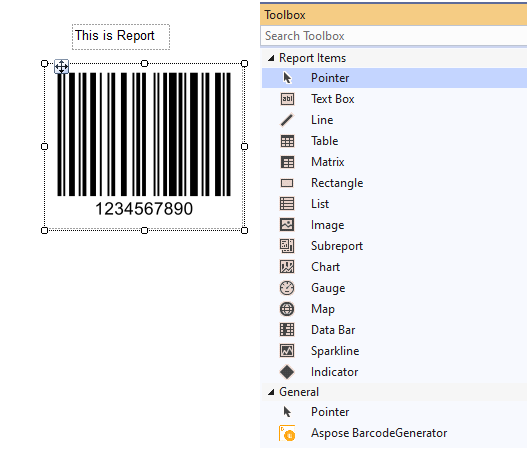Select the Image item icon
Screen dimensions: 532x460
(287, 225)
